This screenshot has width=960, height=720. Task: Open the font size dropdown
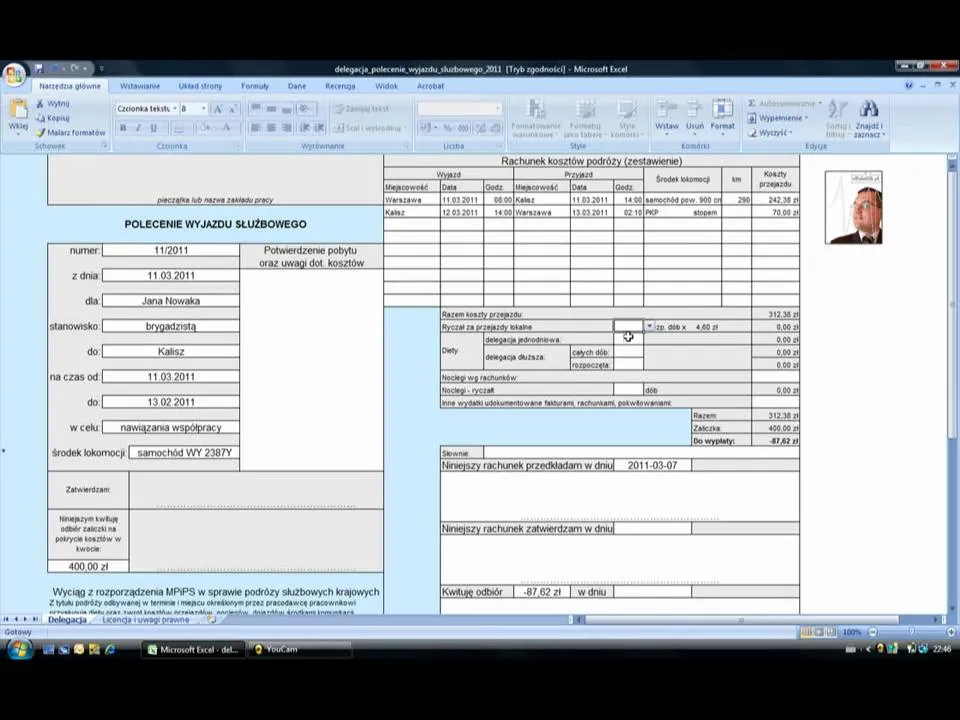tap(203, 108)
